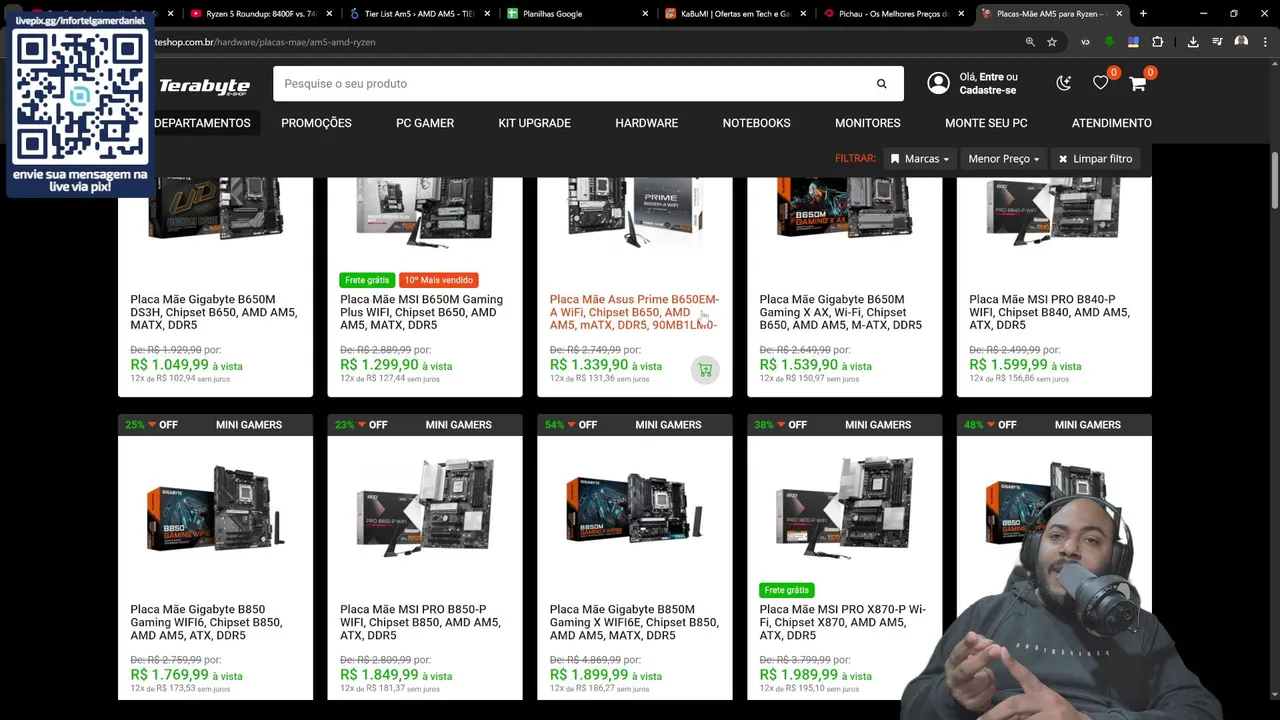Go to PC GAMER section
Screen dimensions: 1280x720
click(425, 123)
